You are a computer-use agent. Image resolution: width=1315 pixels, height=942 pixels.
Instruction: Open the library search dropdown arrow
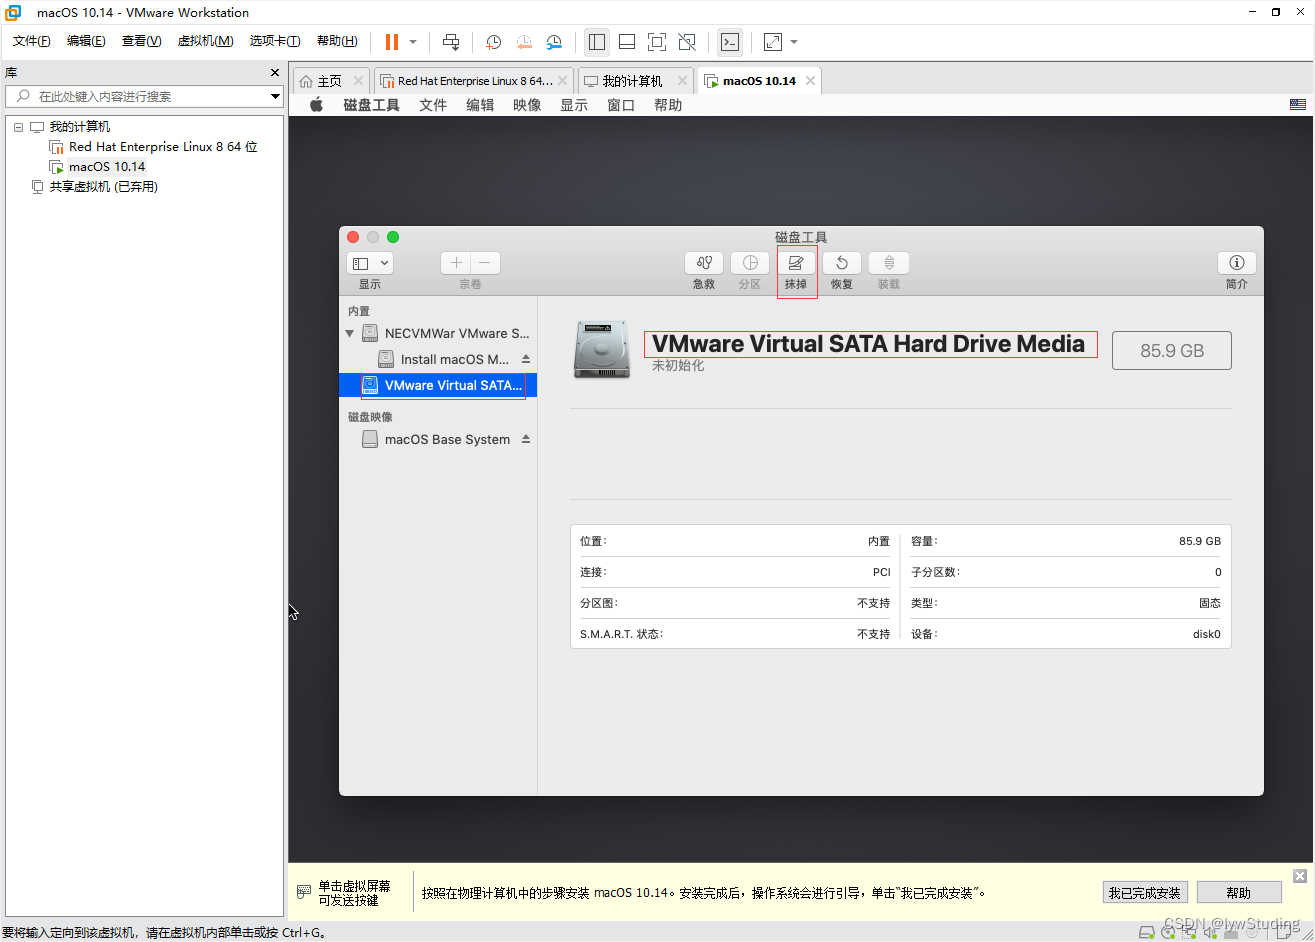[275, 96]
